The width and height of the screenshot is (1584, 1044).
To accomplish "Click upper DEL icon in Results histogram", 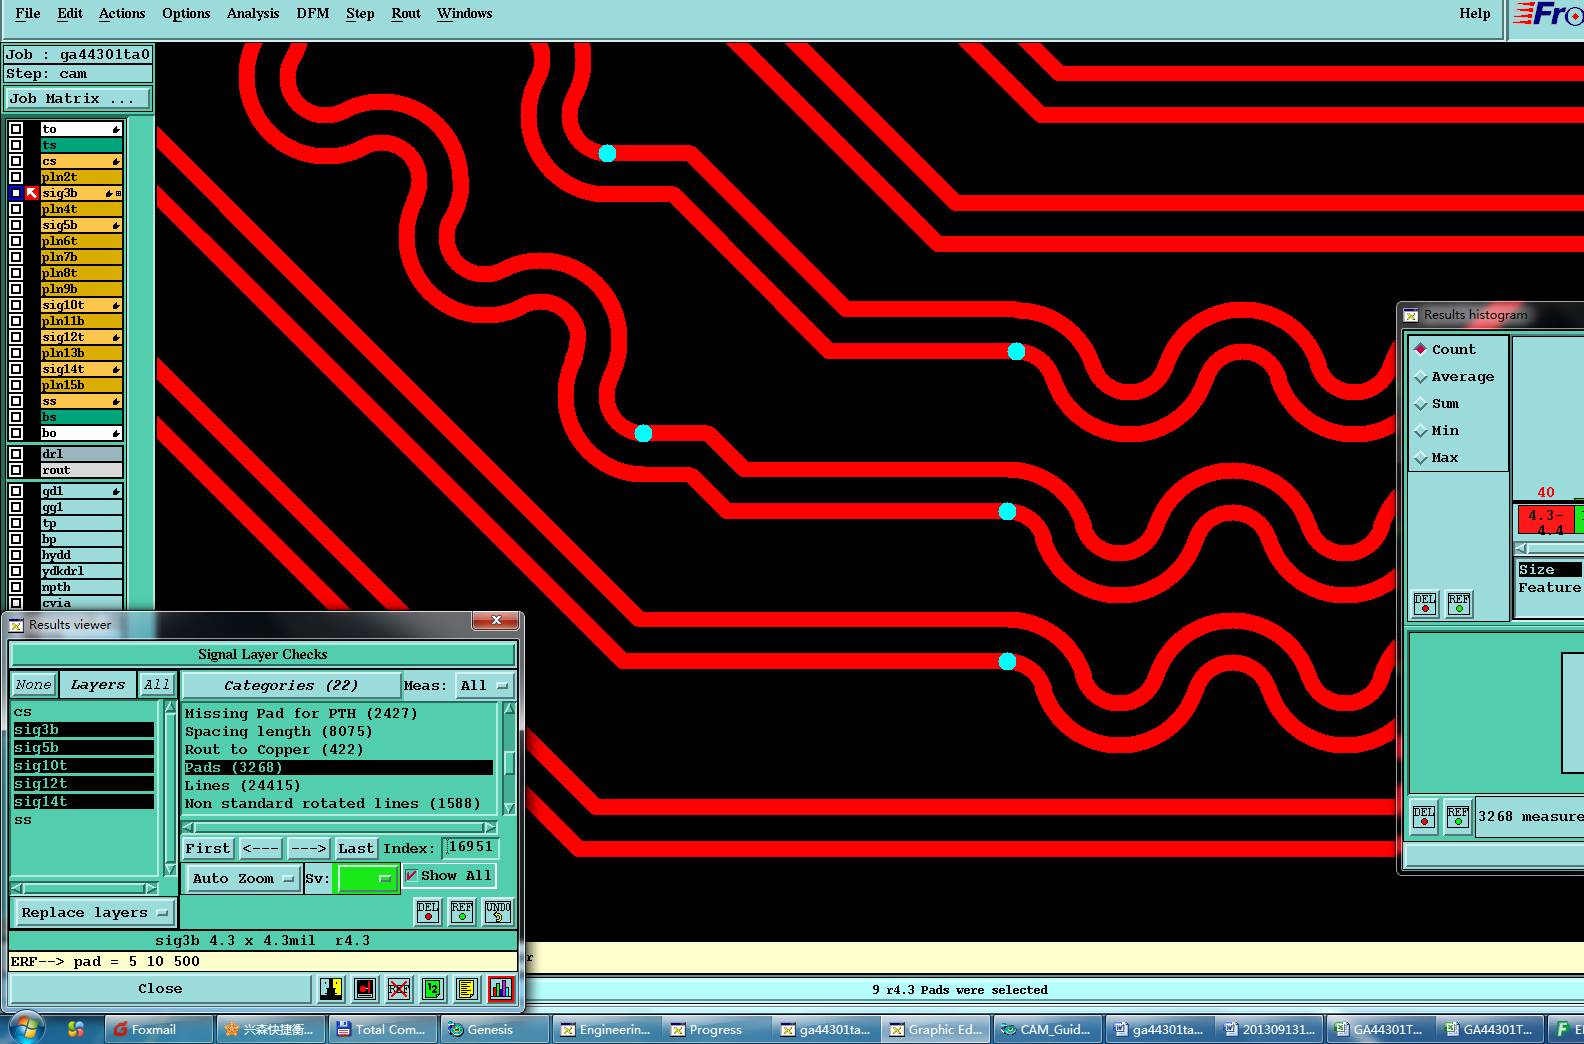I will (x=1425, y=604).
